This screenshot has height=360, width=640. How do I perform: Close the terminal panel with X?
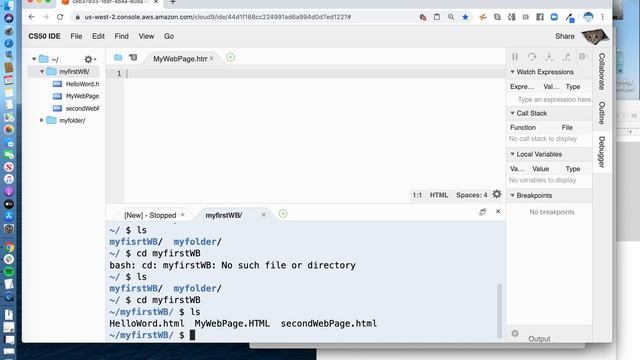point(498,211)
